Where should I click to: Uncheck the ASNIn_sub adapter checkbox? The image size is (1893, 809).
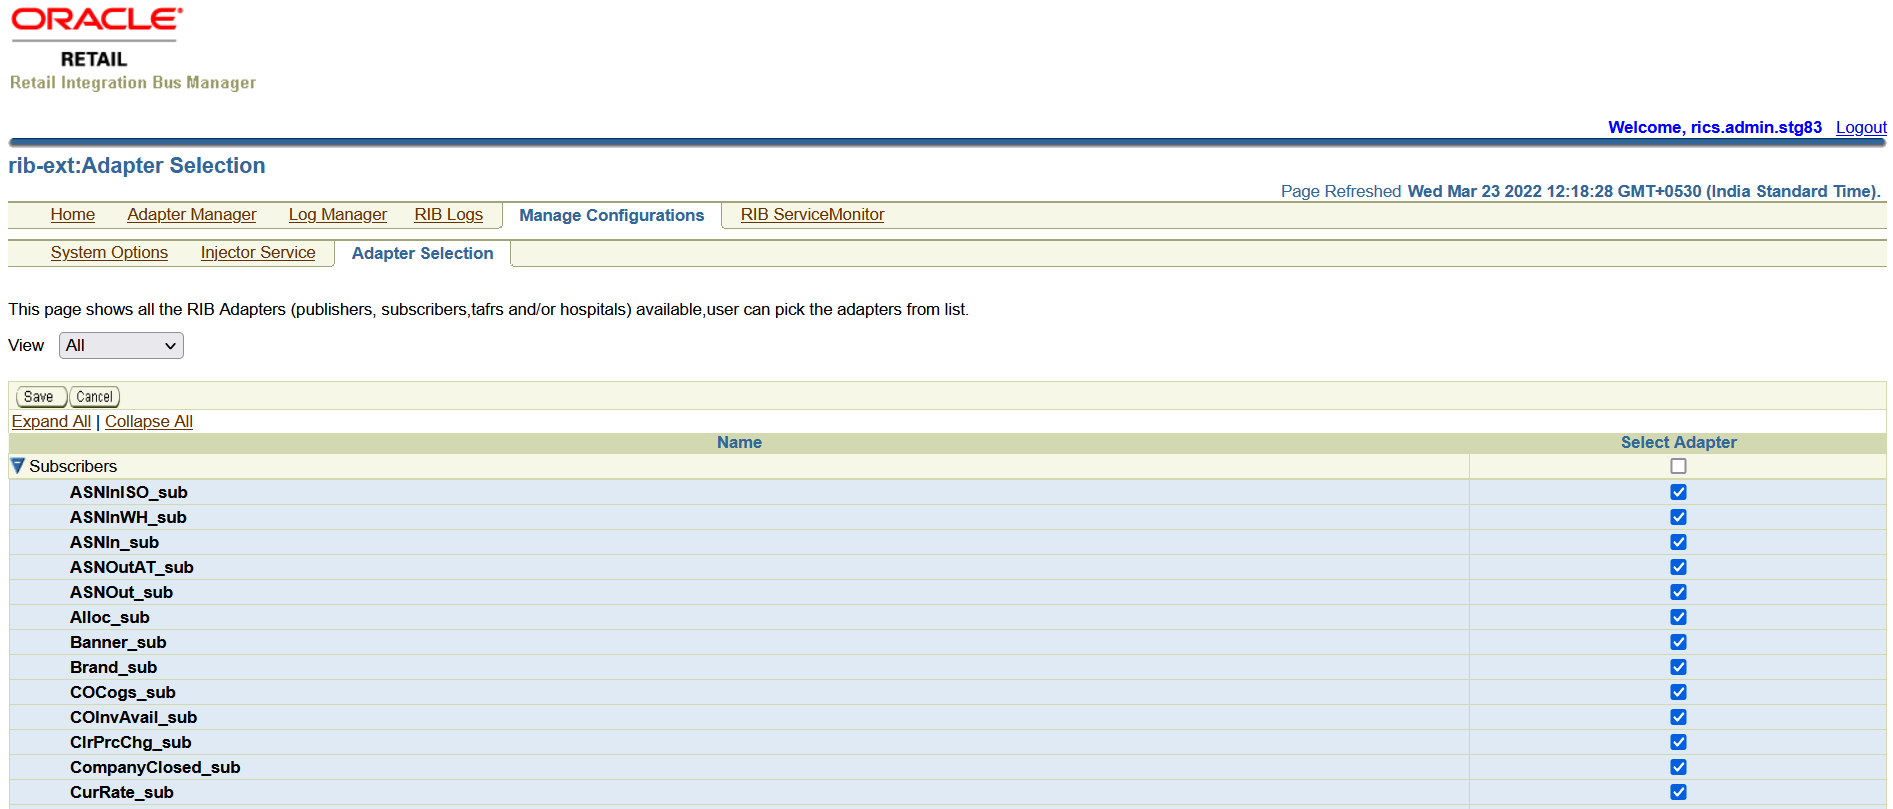1678,542
